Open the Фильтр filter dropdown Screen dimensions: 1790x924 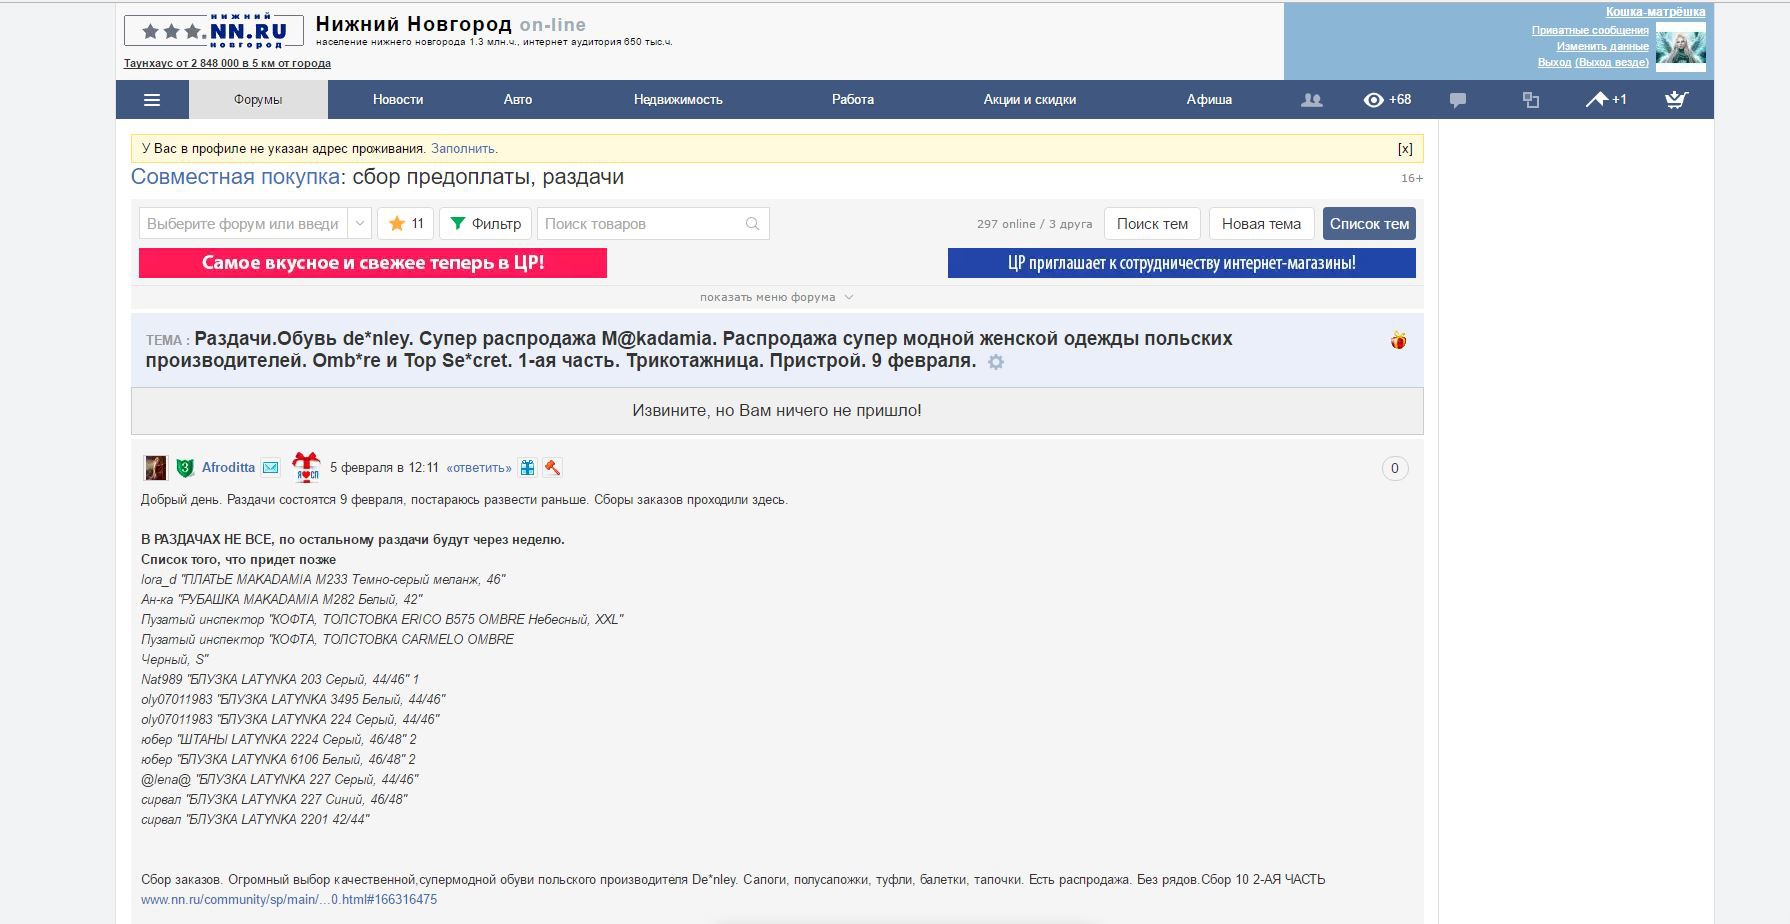click(485, 223)
